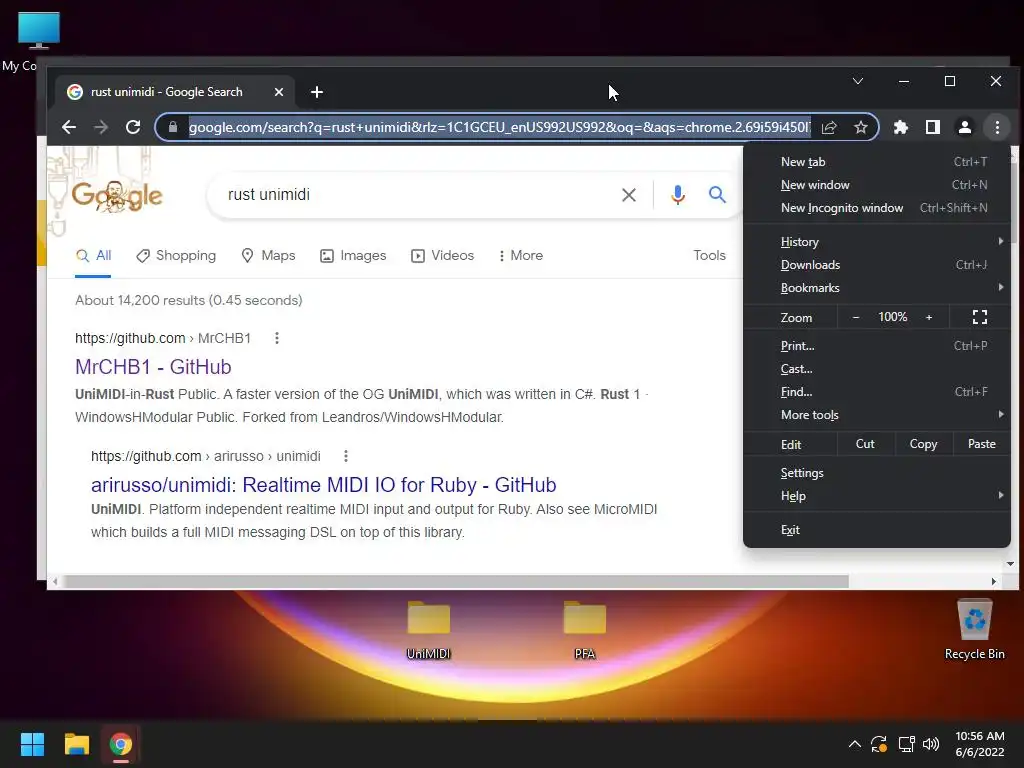
Task: Expand the History submenu
Action: [876, 242]
